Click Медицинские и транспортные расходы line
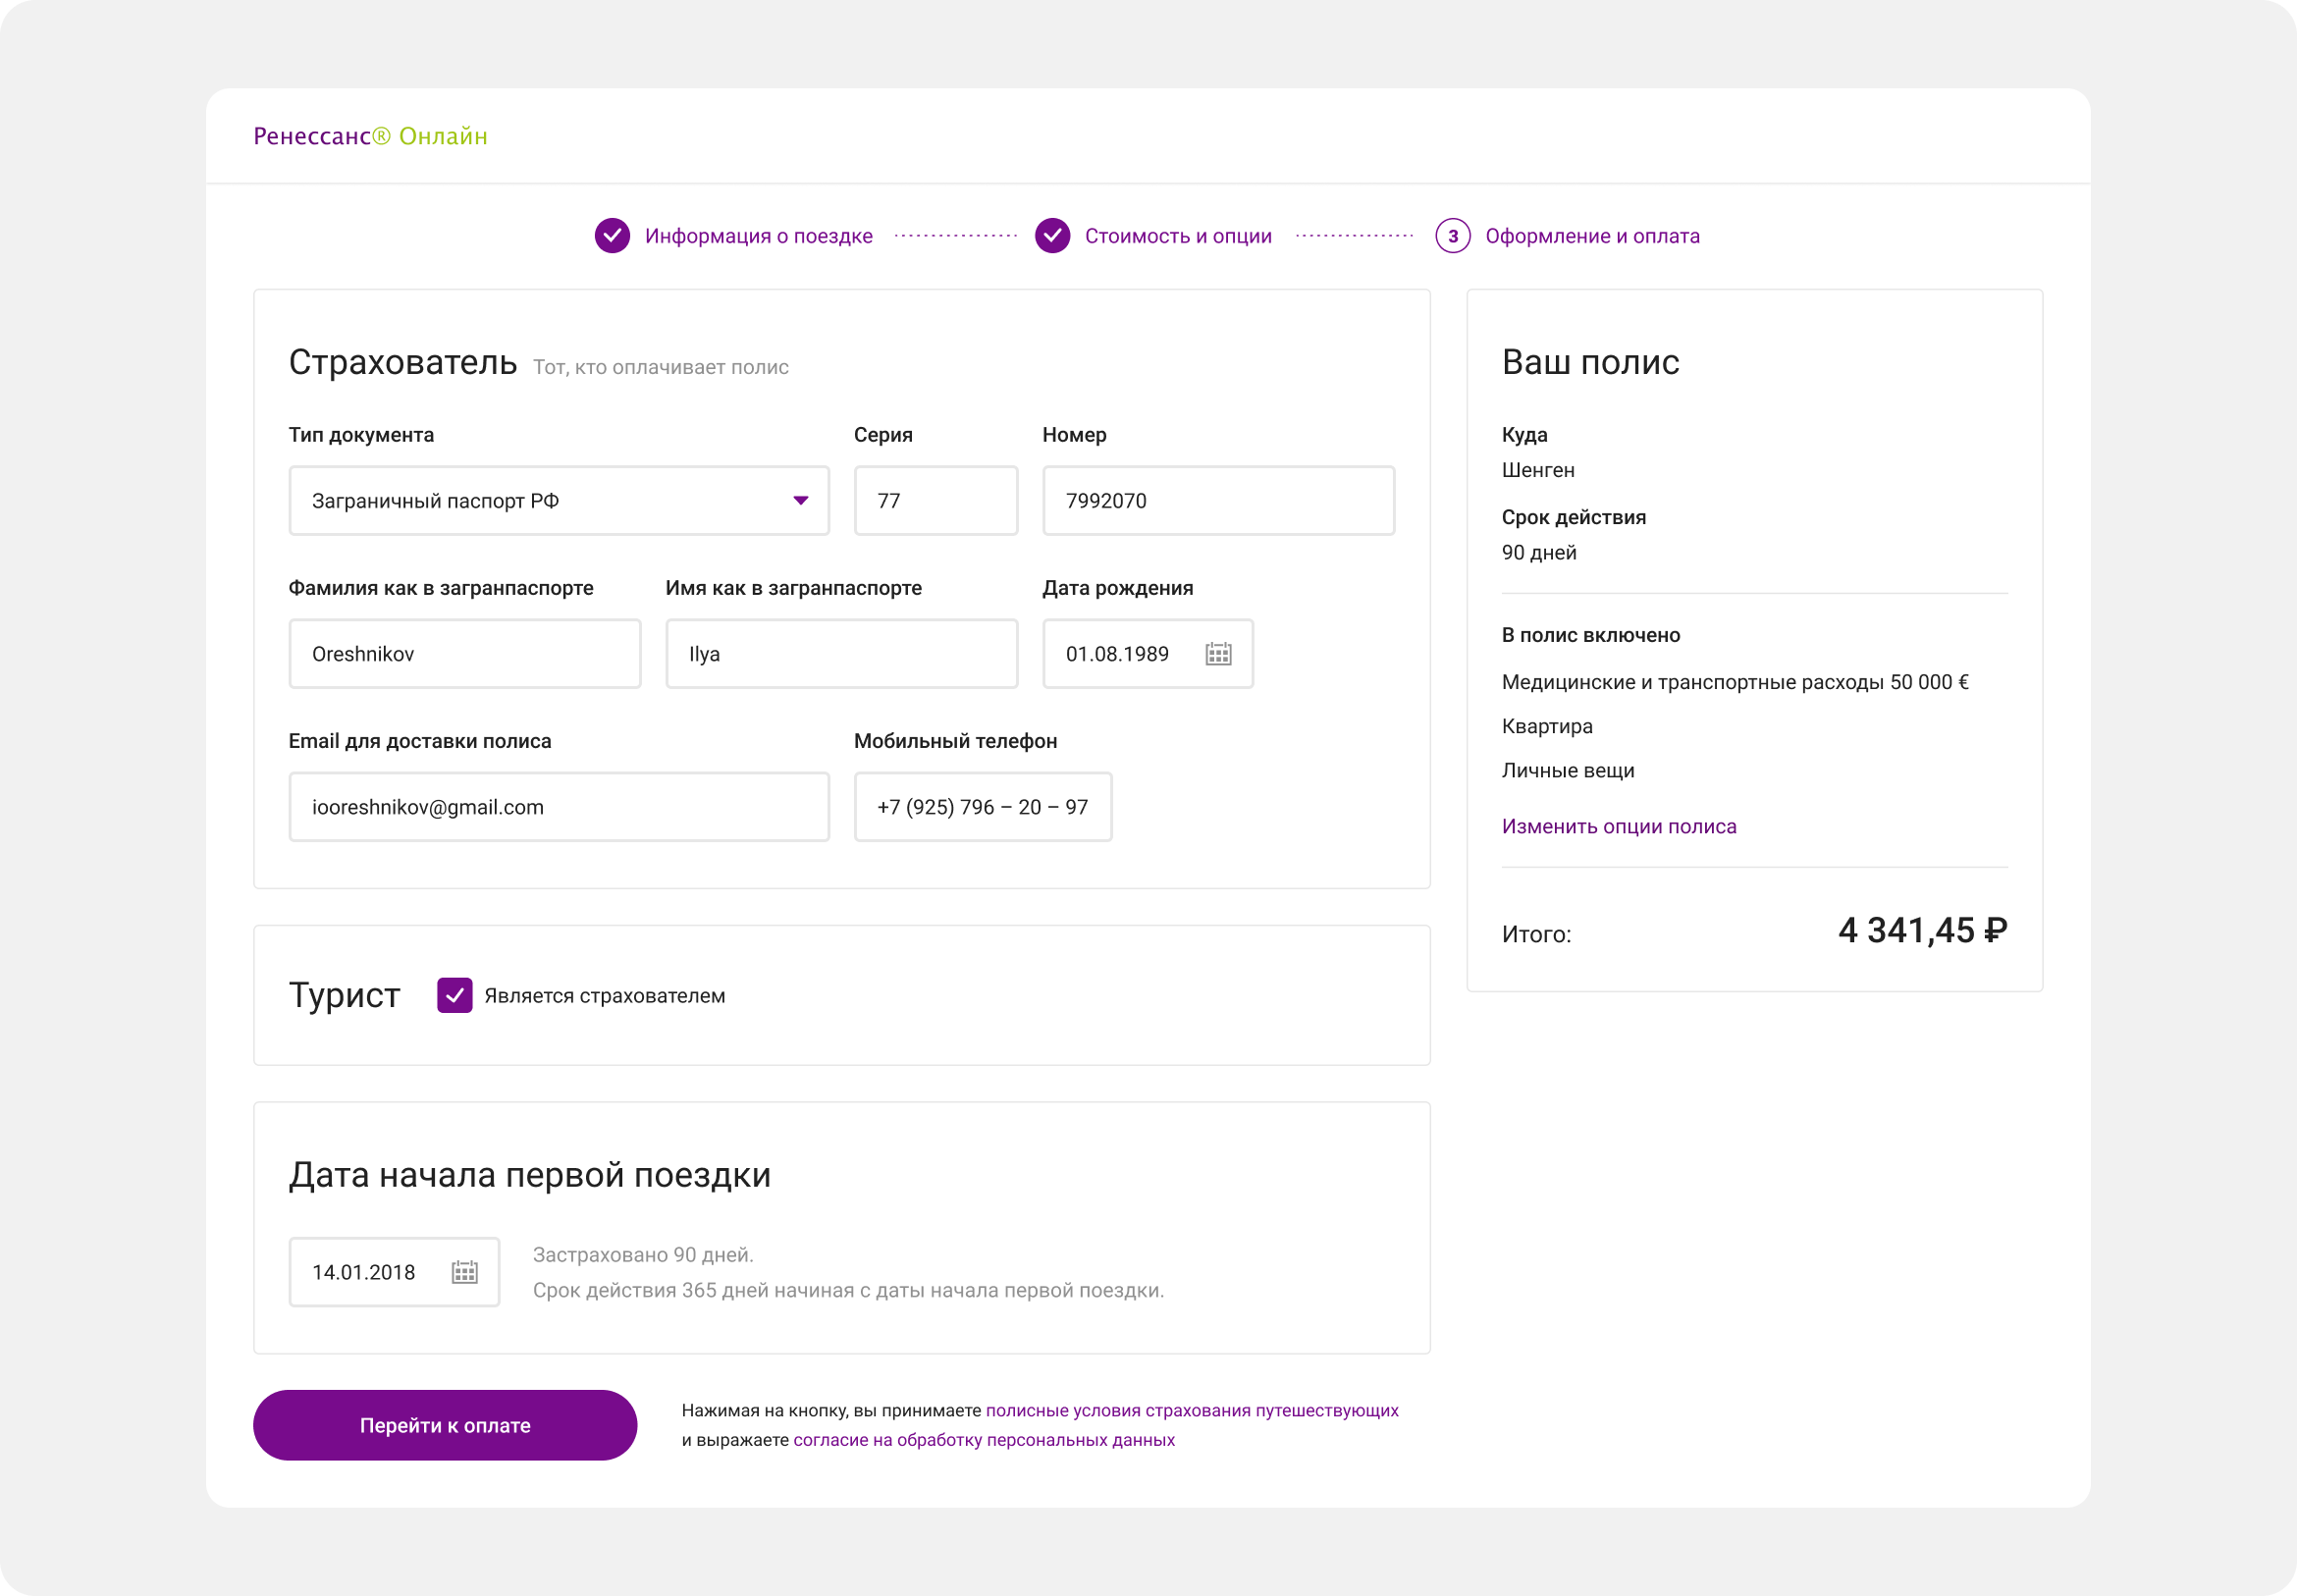This screenshot has height=1596, width=2297. coord(1735,682)
